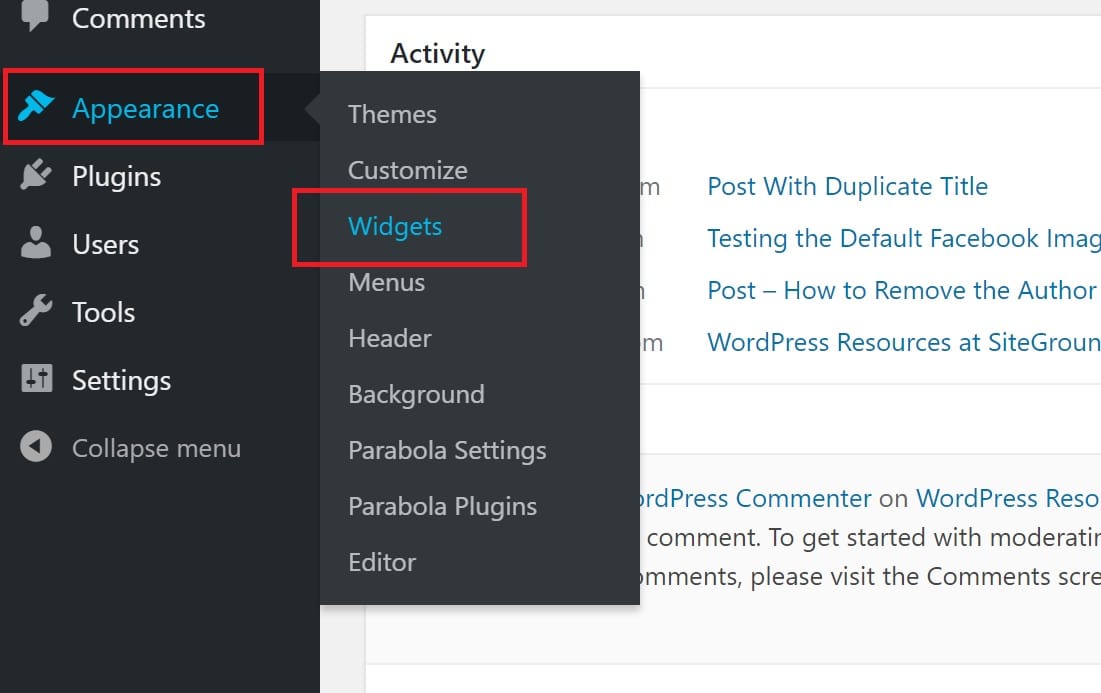Click the Appearance paintbrush icon

pos(36,108)
